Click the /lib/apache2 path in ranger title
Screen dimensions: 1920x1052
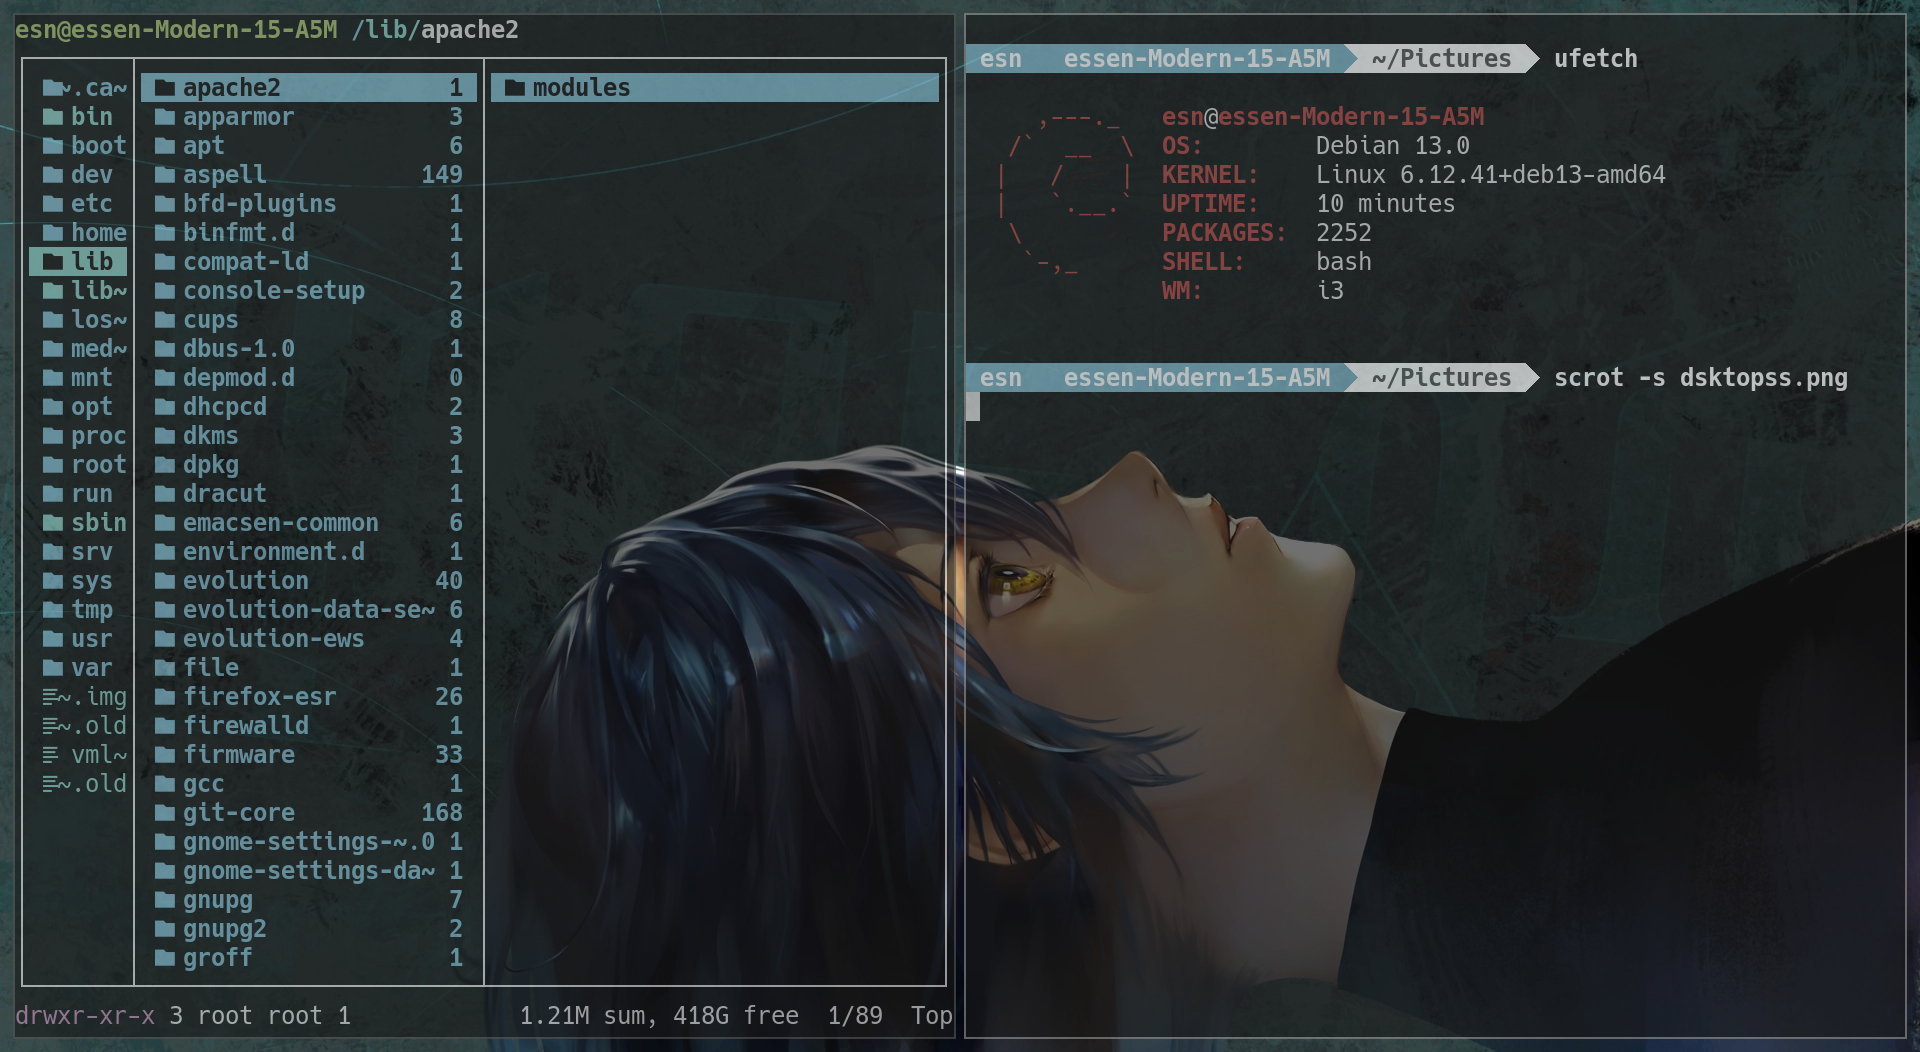click(x=435, y=30)
